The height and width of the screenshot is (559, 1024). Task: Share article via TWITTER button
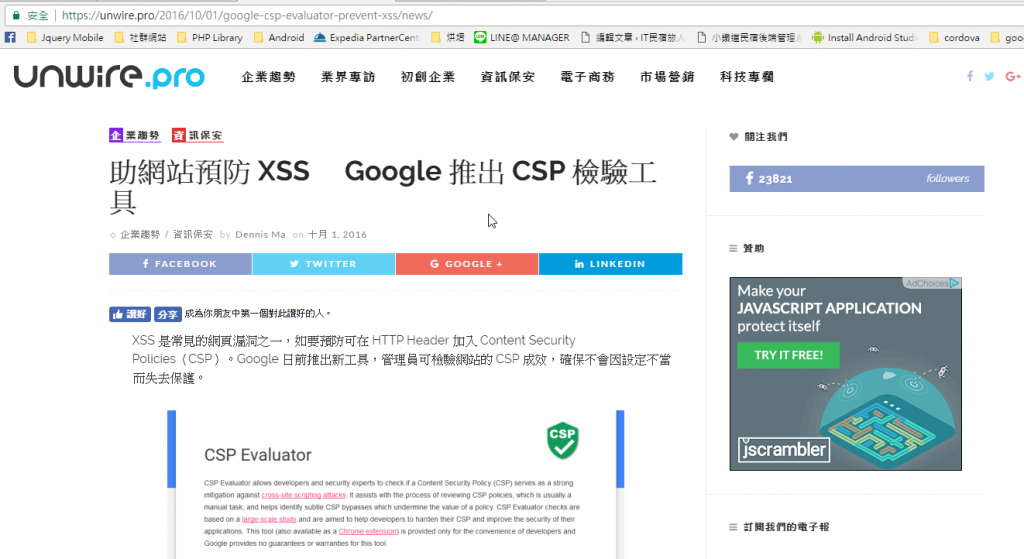(x=324, y=264)
